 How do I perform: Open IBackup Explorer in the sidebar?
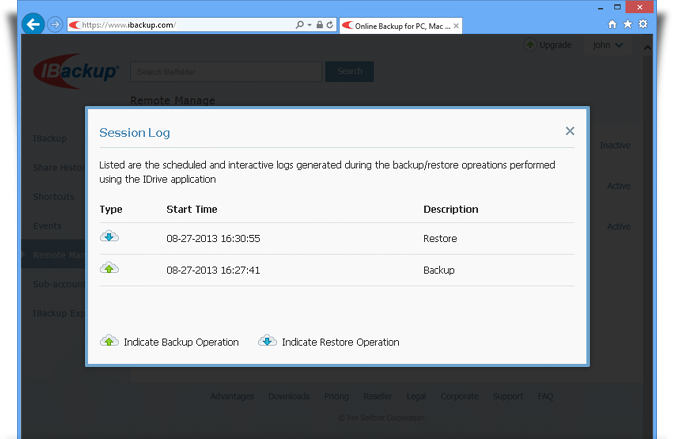click(x=59, y=313)
